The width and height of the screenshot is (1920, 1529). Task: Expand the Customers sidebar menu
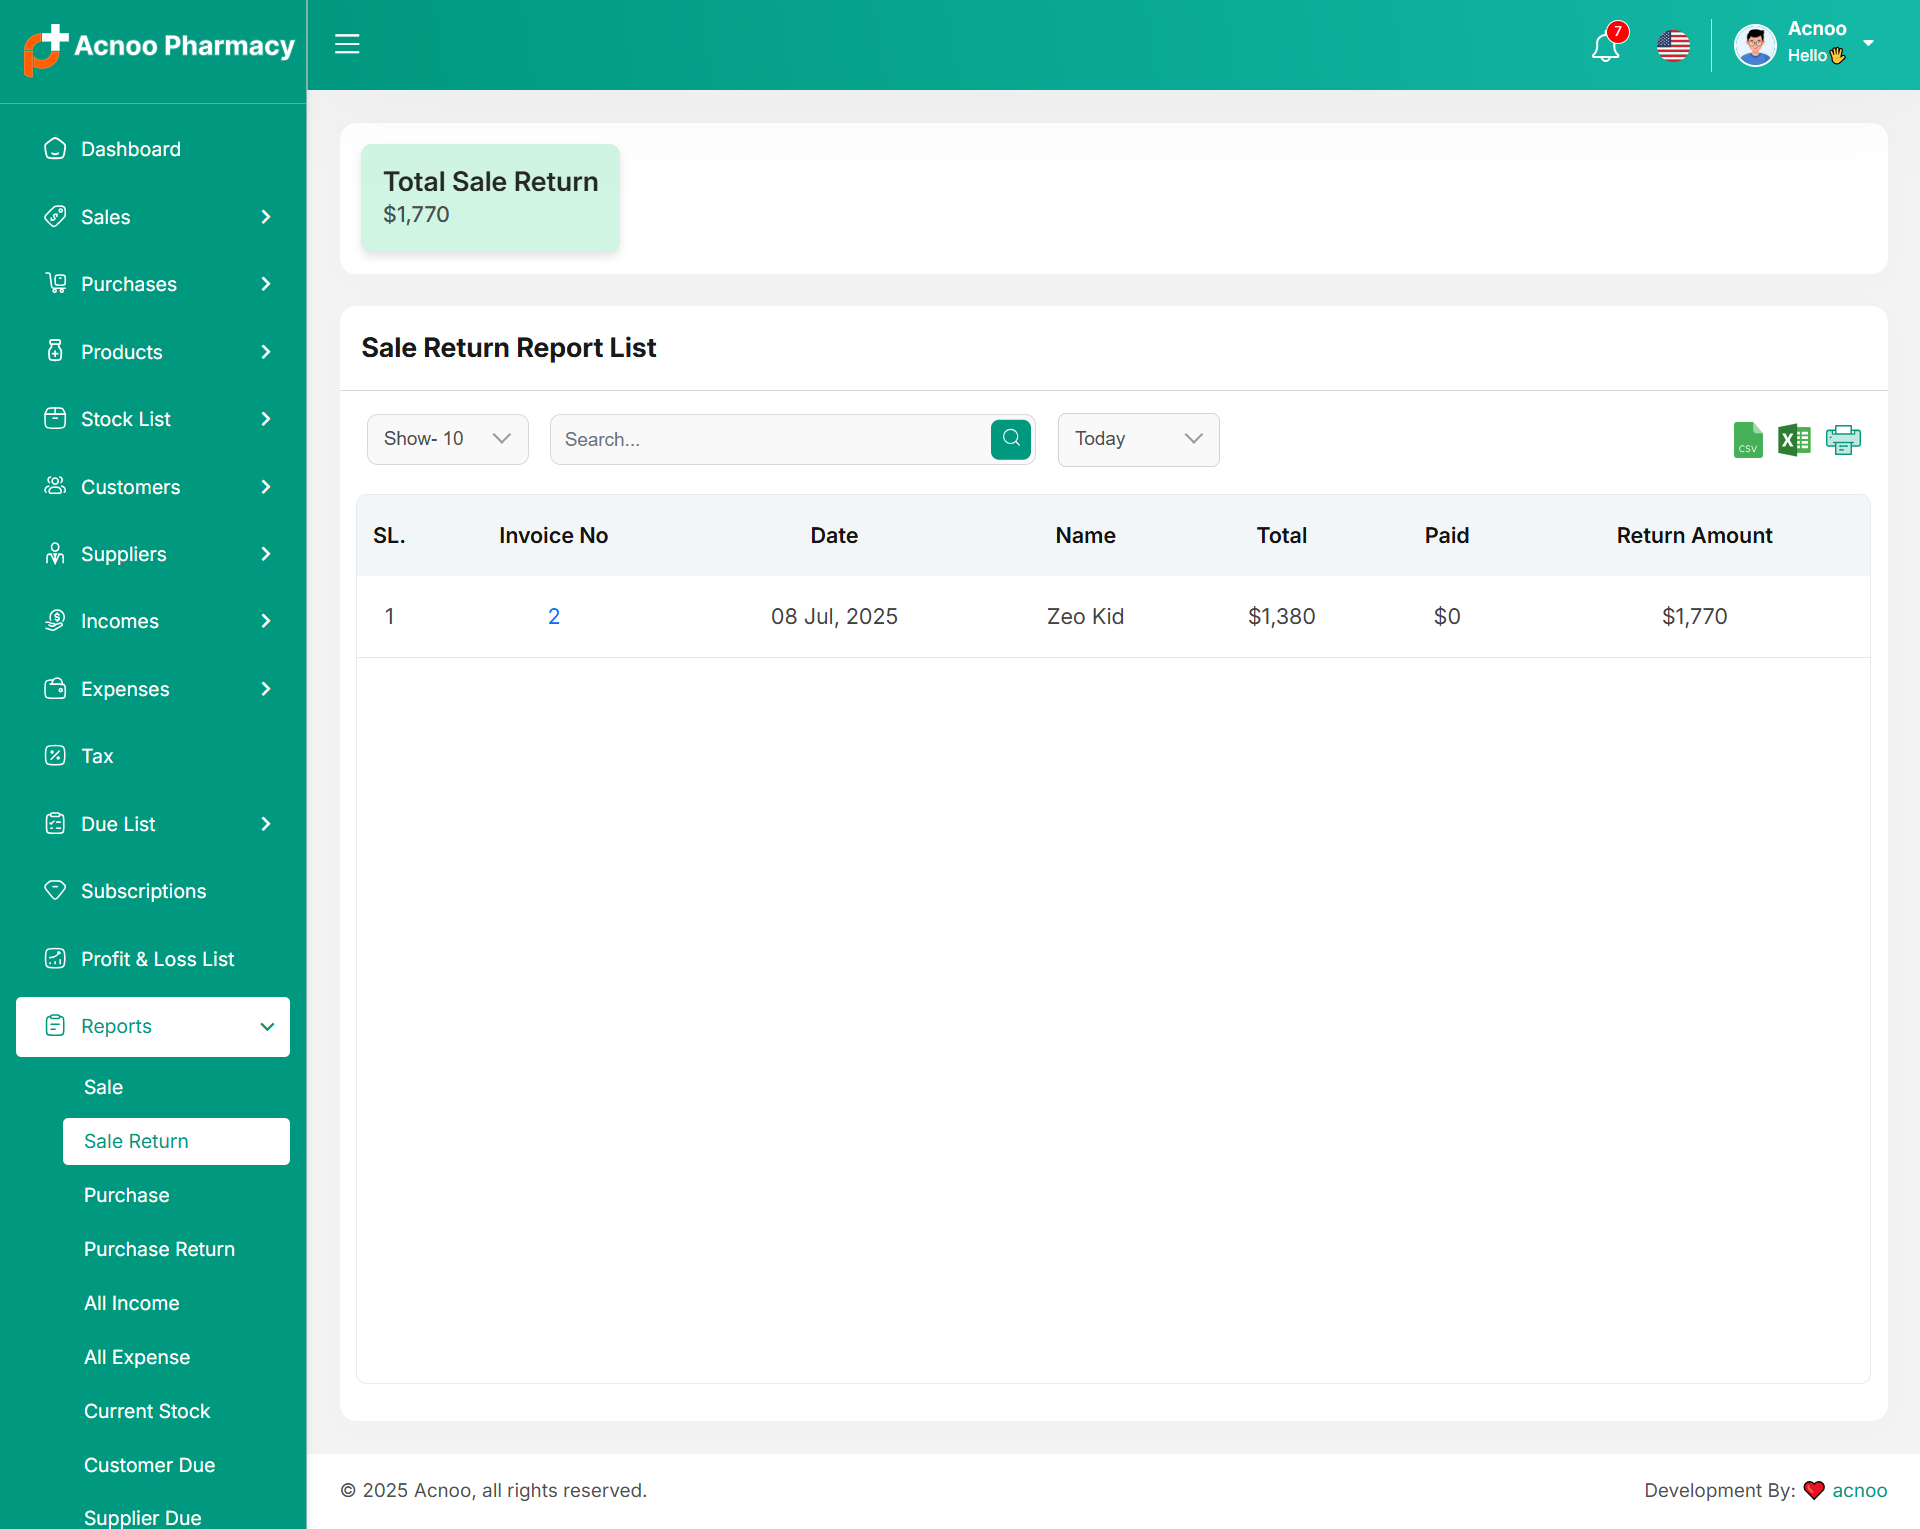(153, 487)
